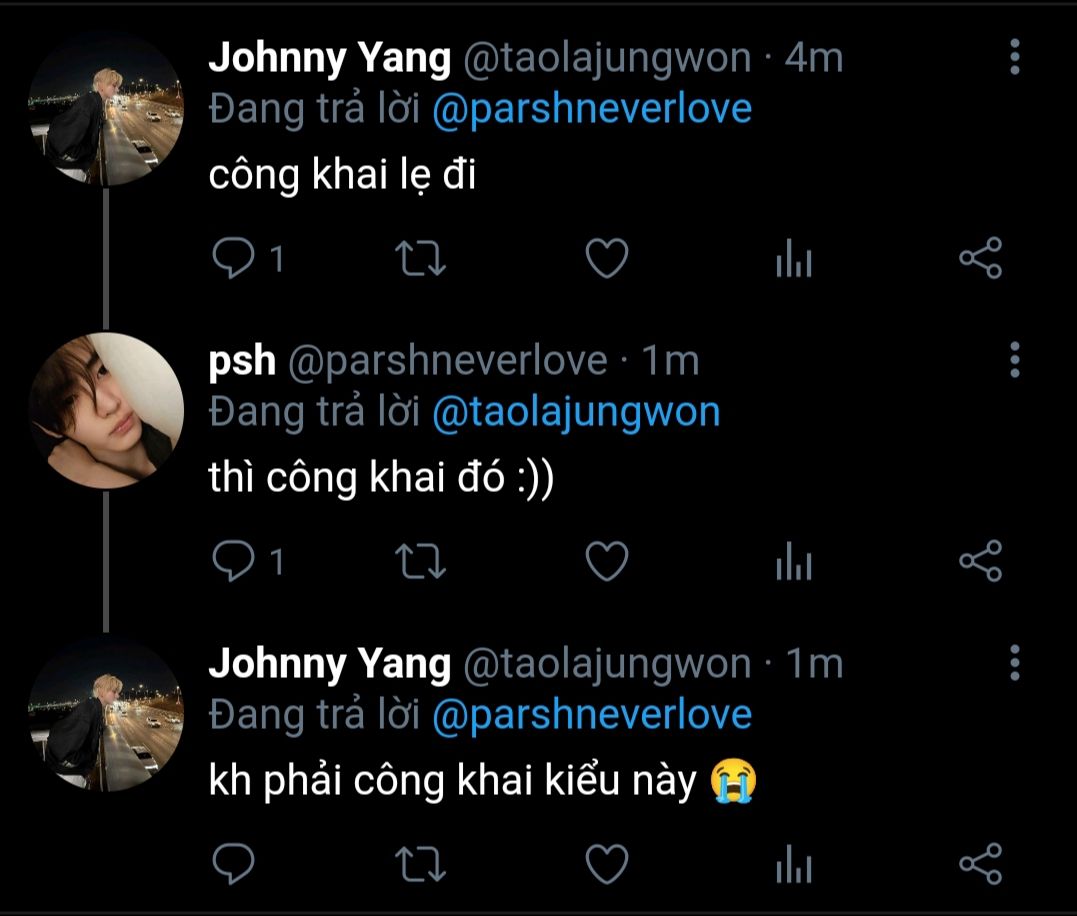The image size is (1077, 916).
Task: Reply to 'kh phải công khai kiểu này' tweet
Action: [x=234, y=863]
